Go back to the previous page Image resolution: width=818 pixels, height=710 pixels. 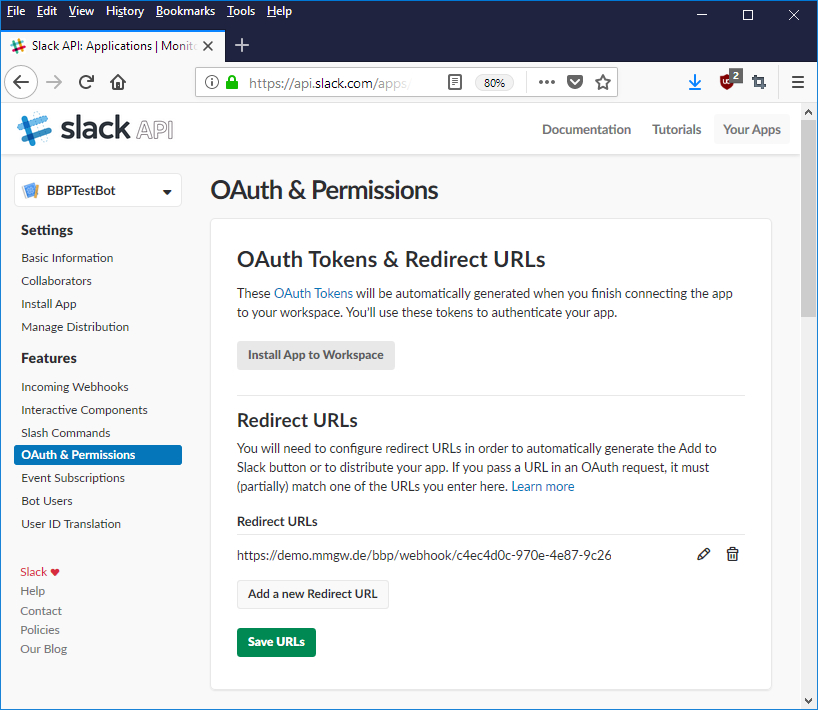(x=21, y=82)
